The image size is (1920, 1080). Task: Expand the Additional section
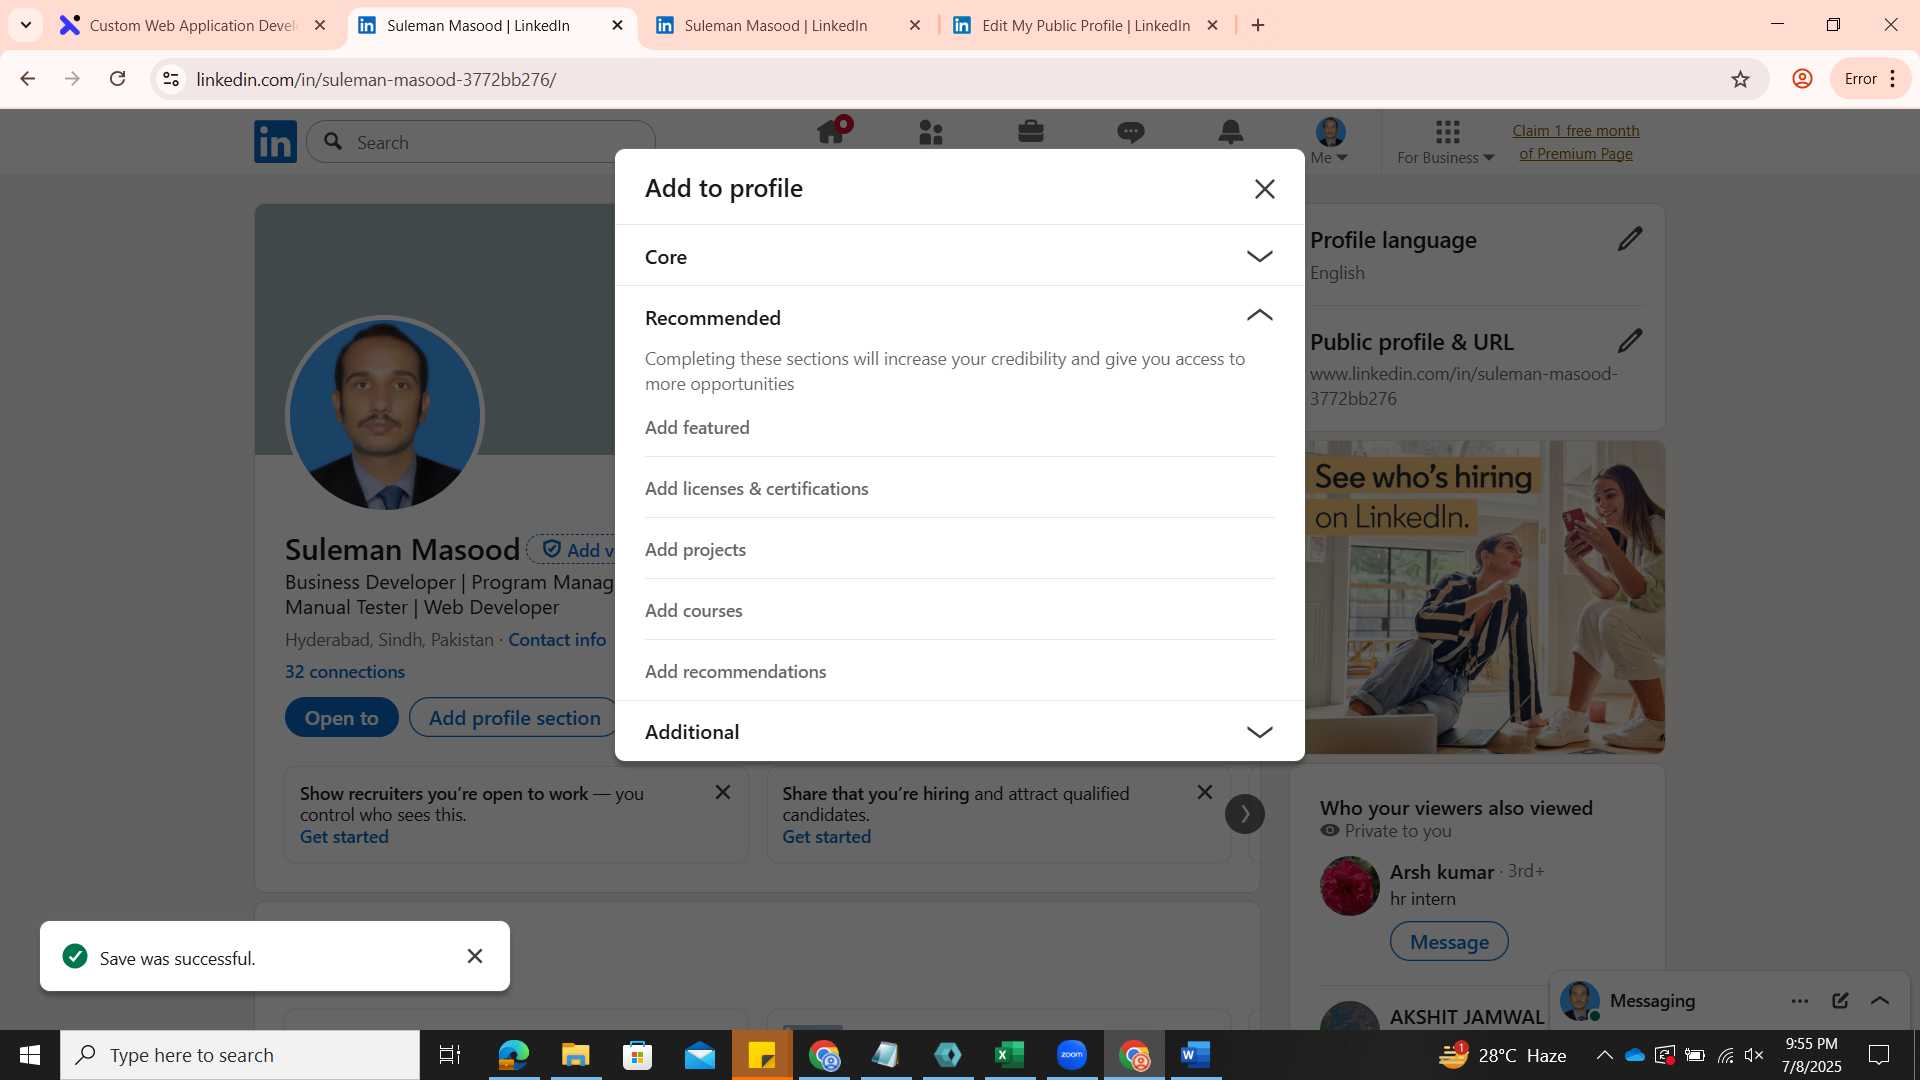click(x=959, y=732)
